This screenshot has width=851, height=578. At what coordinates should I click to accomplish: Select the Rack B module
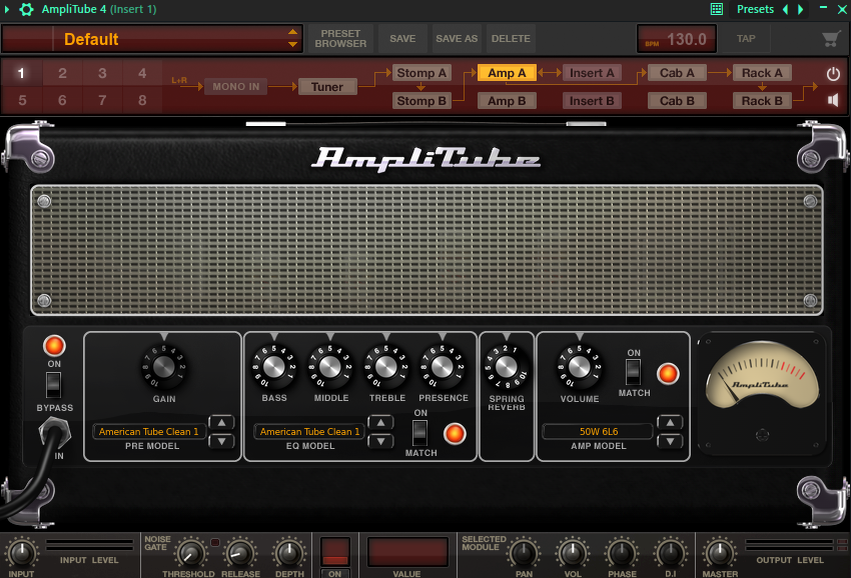click(762, 100)
